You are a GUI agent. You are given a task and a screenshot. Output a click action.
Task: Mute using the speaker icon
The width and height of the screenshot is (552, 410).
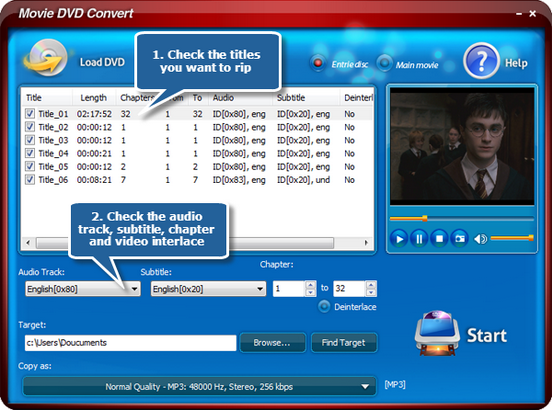480,239
